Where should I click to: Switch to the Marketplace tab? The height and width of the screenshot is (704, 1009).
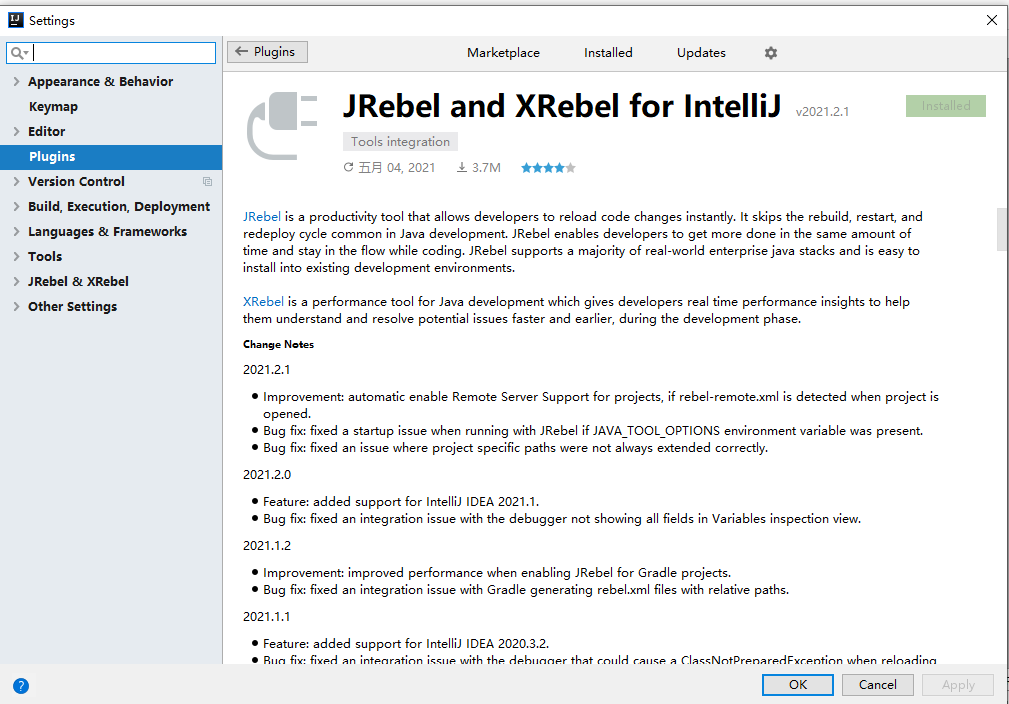503,53
